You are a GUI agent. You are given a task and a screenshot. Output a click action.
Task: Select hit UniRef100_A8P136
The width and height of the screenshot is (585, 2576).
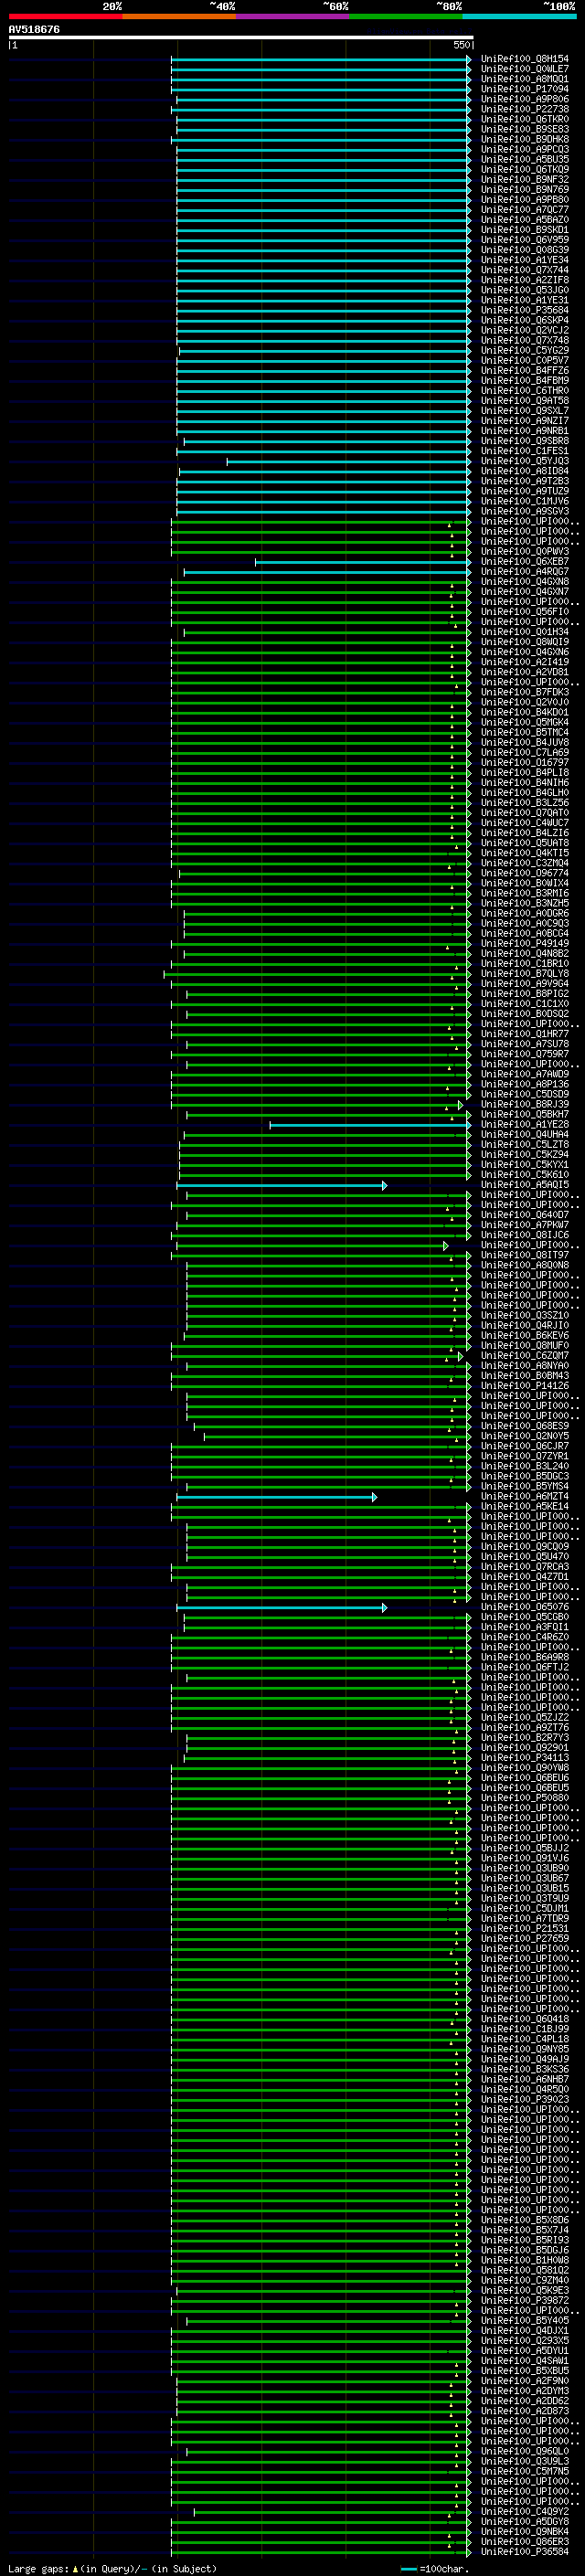point(525,1084)
